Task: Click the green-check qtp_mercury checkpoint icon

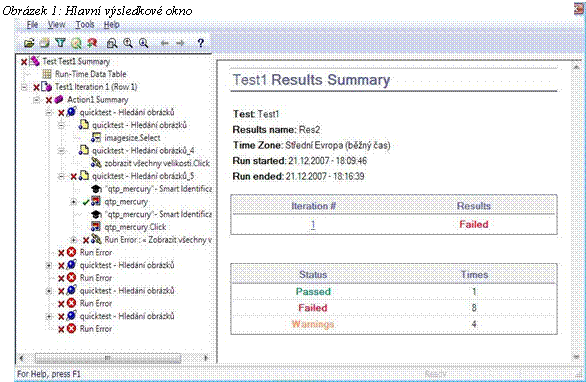Action: coord(96,201)
